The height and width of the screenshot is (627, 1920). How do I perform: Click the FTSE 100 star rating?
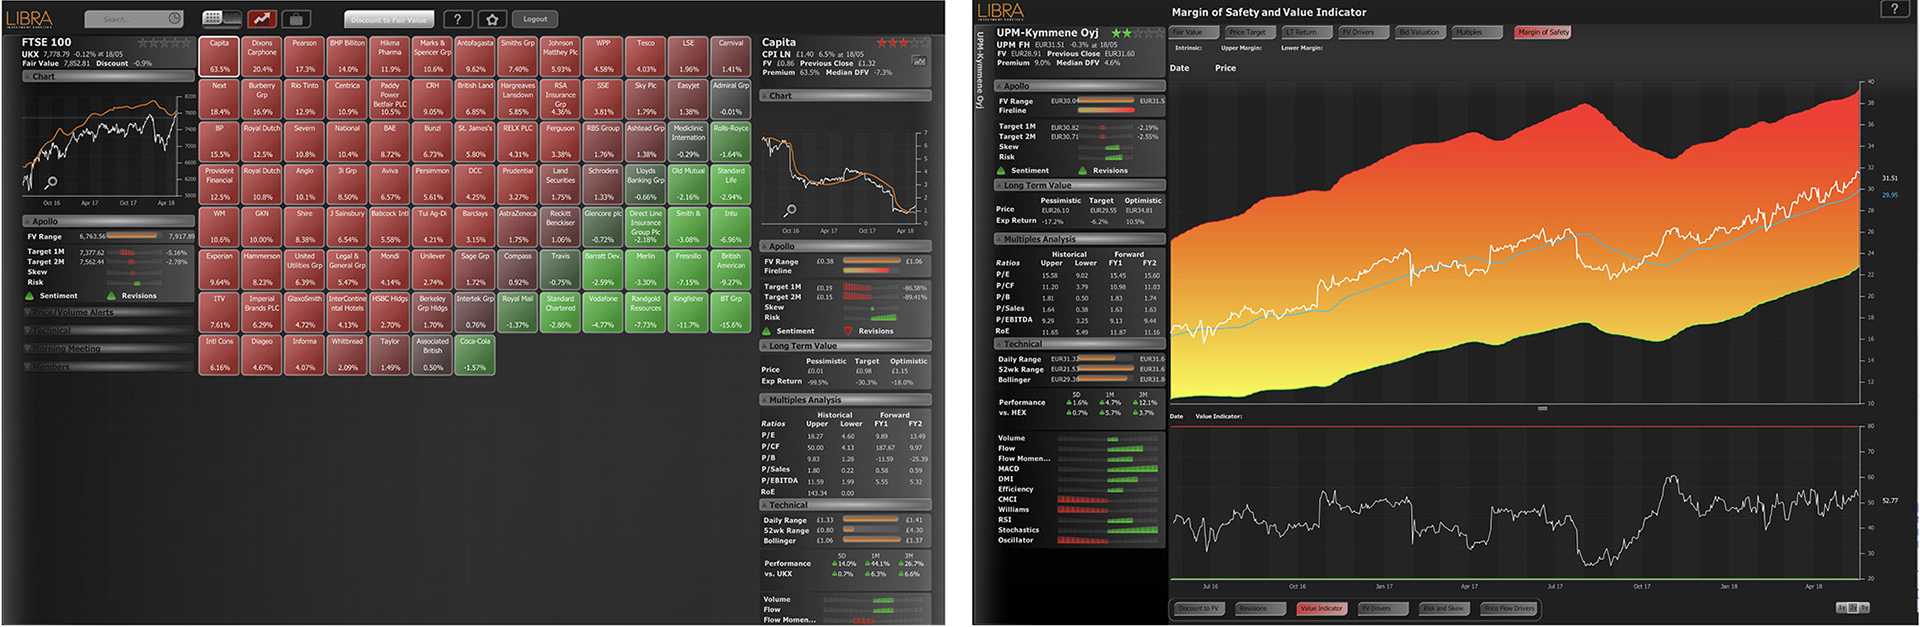[x=165, y=43]
